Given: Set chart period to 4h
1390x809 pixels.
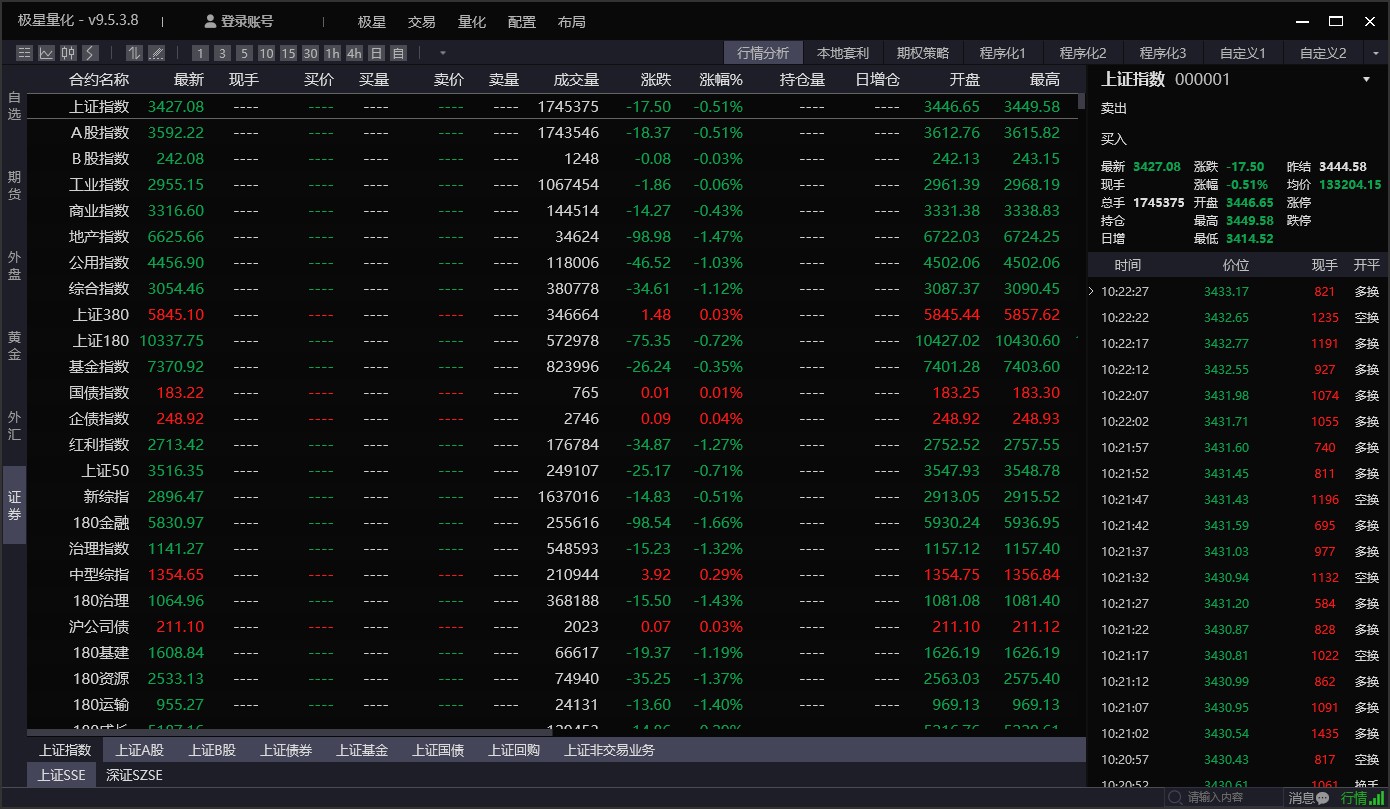Looking at the screenshot, I should pyautogui.click(x=354, y=53).
